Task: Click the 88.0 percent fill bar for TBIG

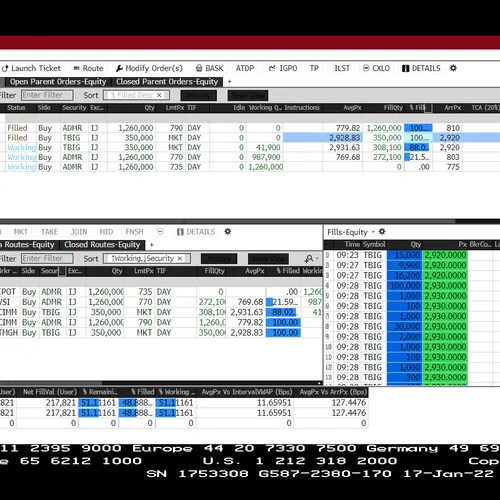Action: coord(418,147)
